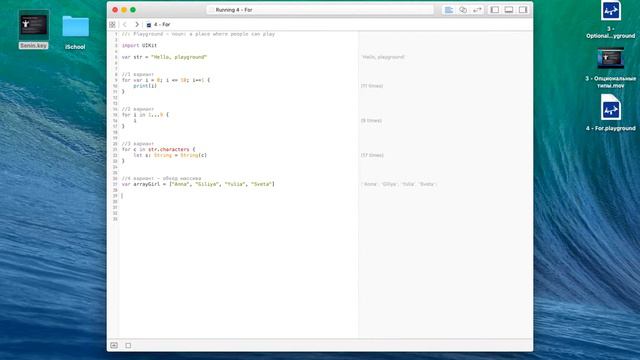This screenshot has height=360, width=640.
Task: Select '4 - For.playground' desktop file
Action: pos(611,113)
